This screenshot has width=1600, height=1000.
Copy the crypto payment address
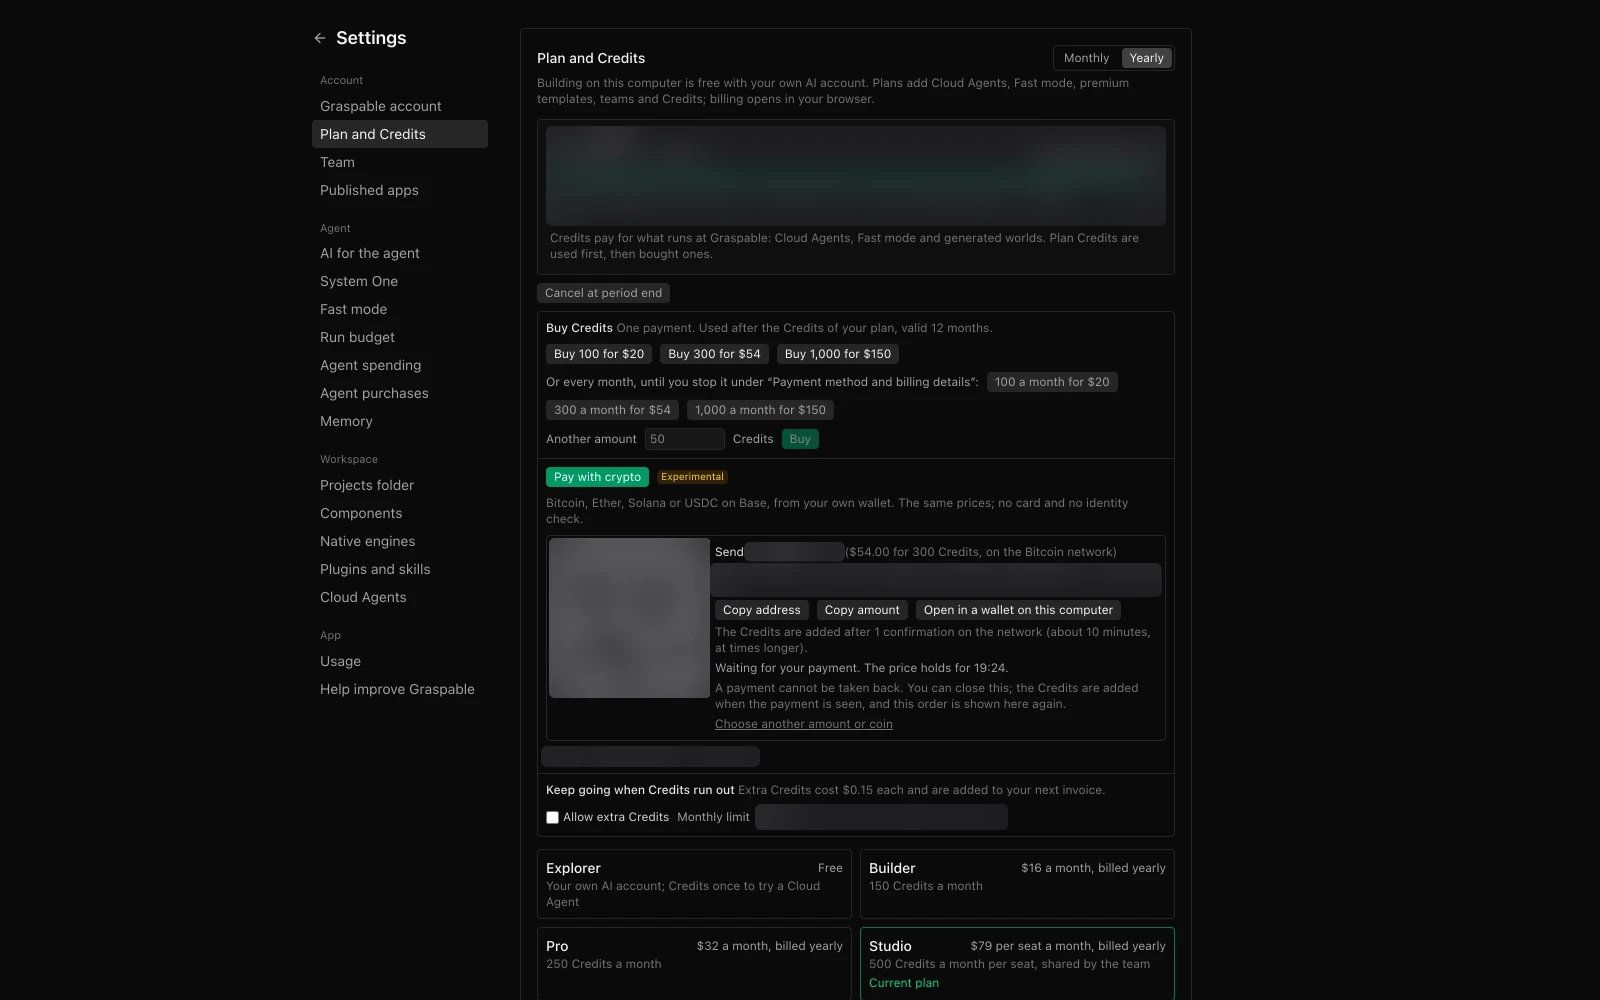tap(762, 610)
